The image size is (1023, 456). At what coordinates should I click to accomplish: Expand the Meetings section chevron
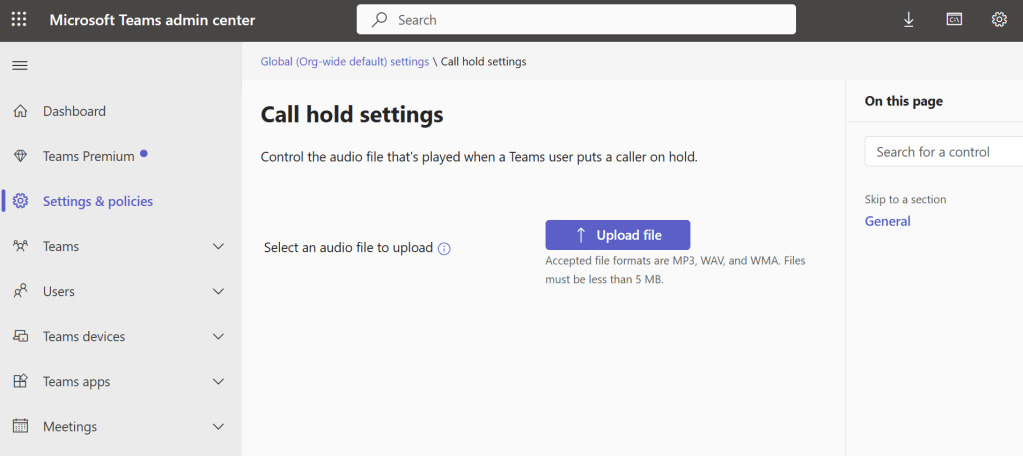(219, 427)
